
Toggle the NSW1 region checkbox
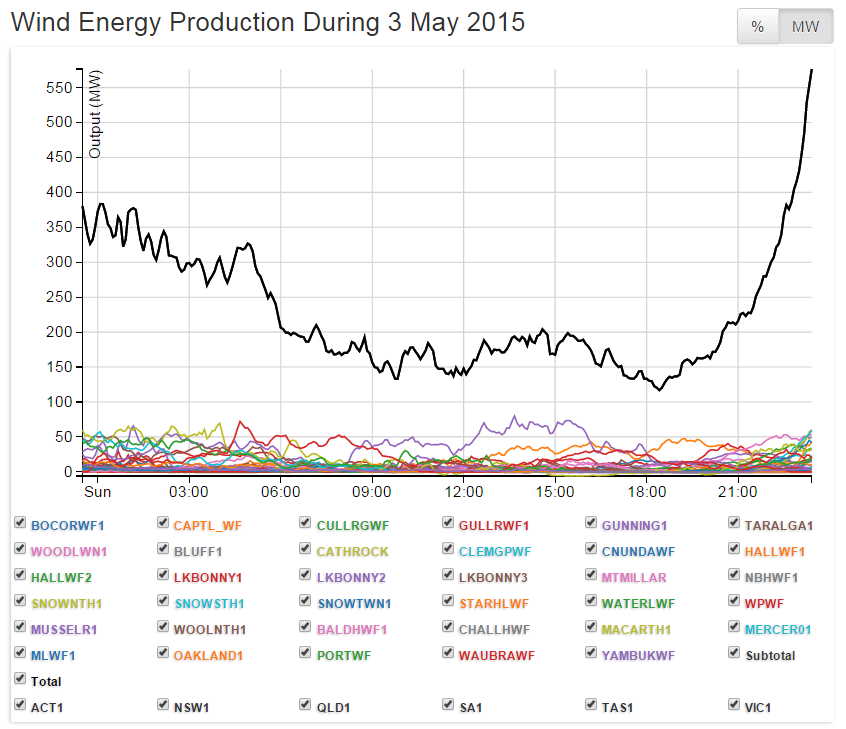coord(163,706)
